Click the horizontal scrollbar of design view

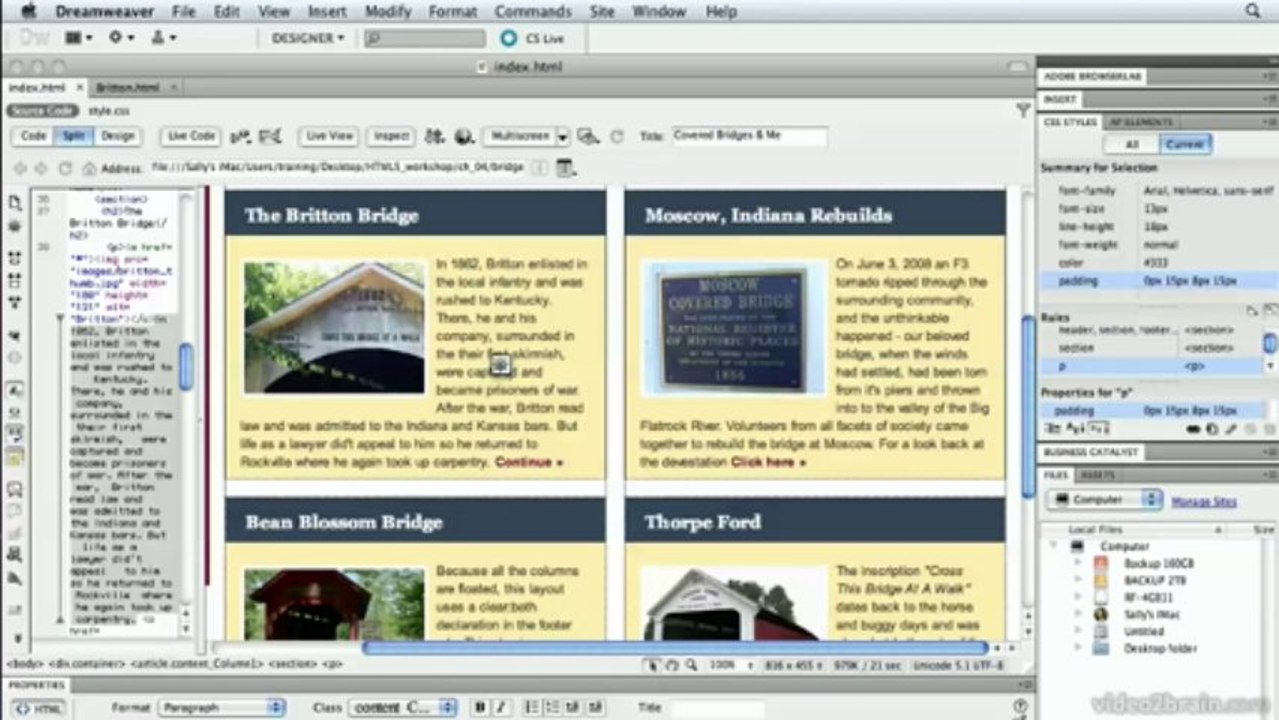tap(675, 648)
